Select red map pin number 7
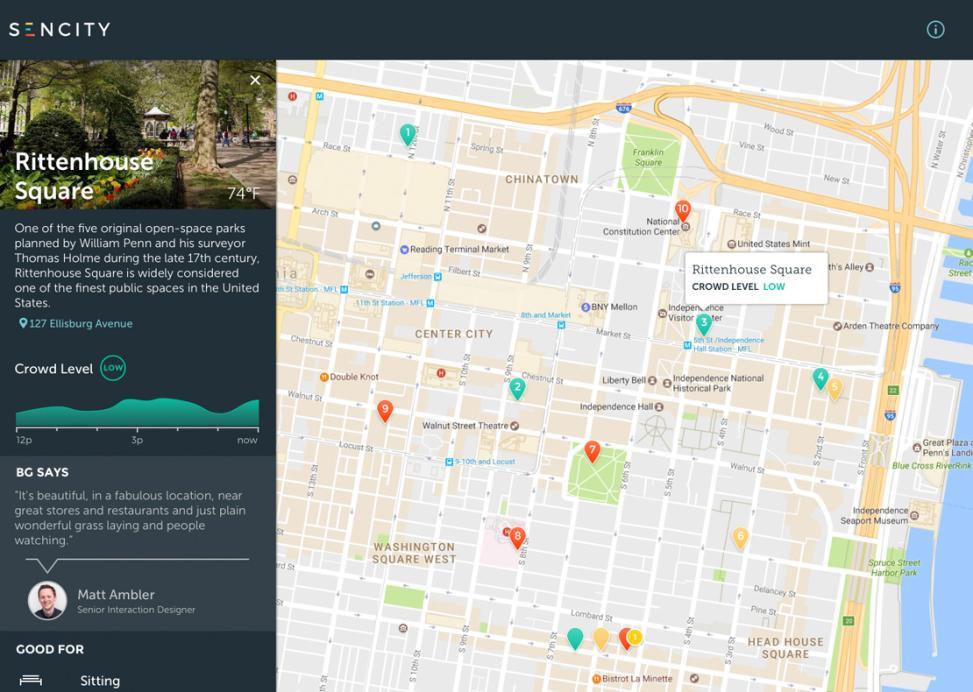 coord(592,451)
